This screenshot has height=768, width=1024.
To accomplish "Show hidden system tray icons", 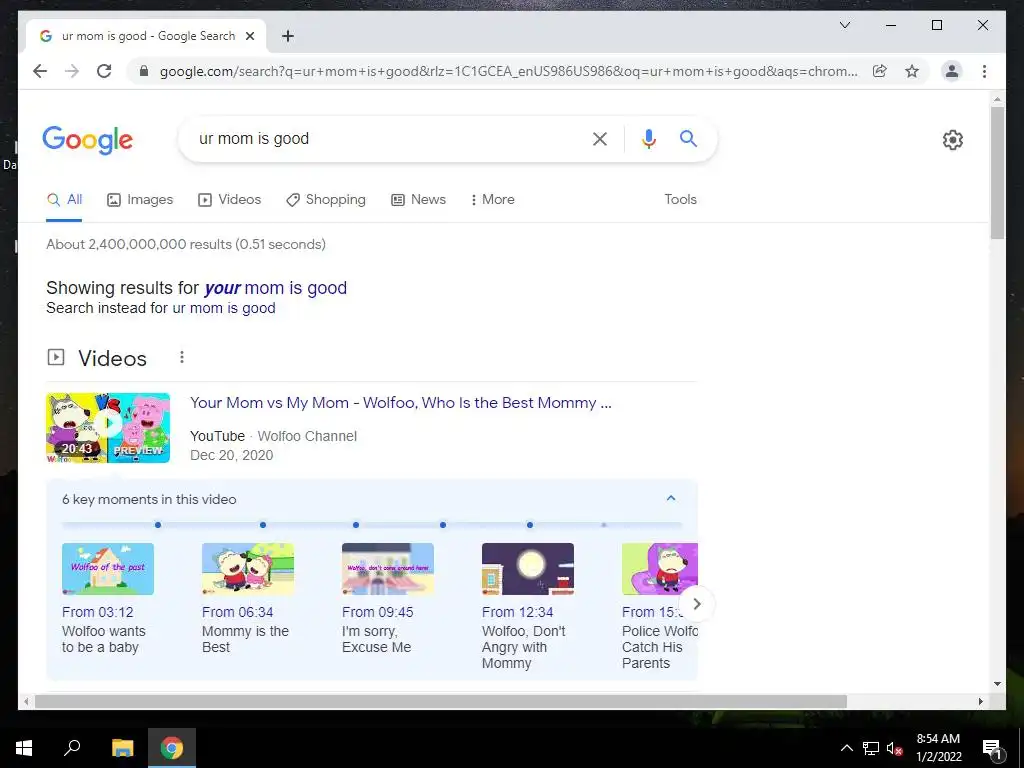I will click(x=846, y=748).
